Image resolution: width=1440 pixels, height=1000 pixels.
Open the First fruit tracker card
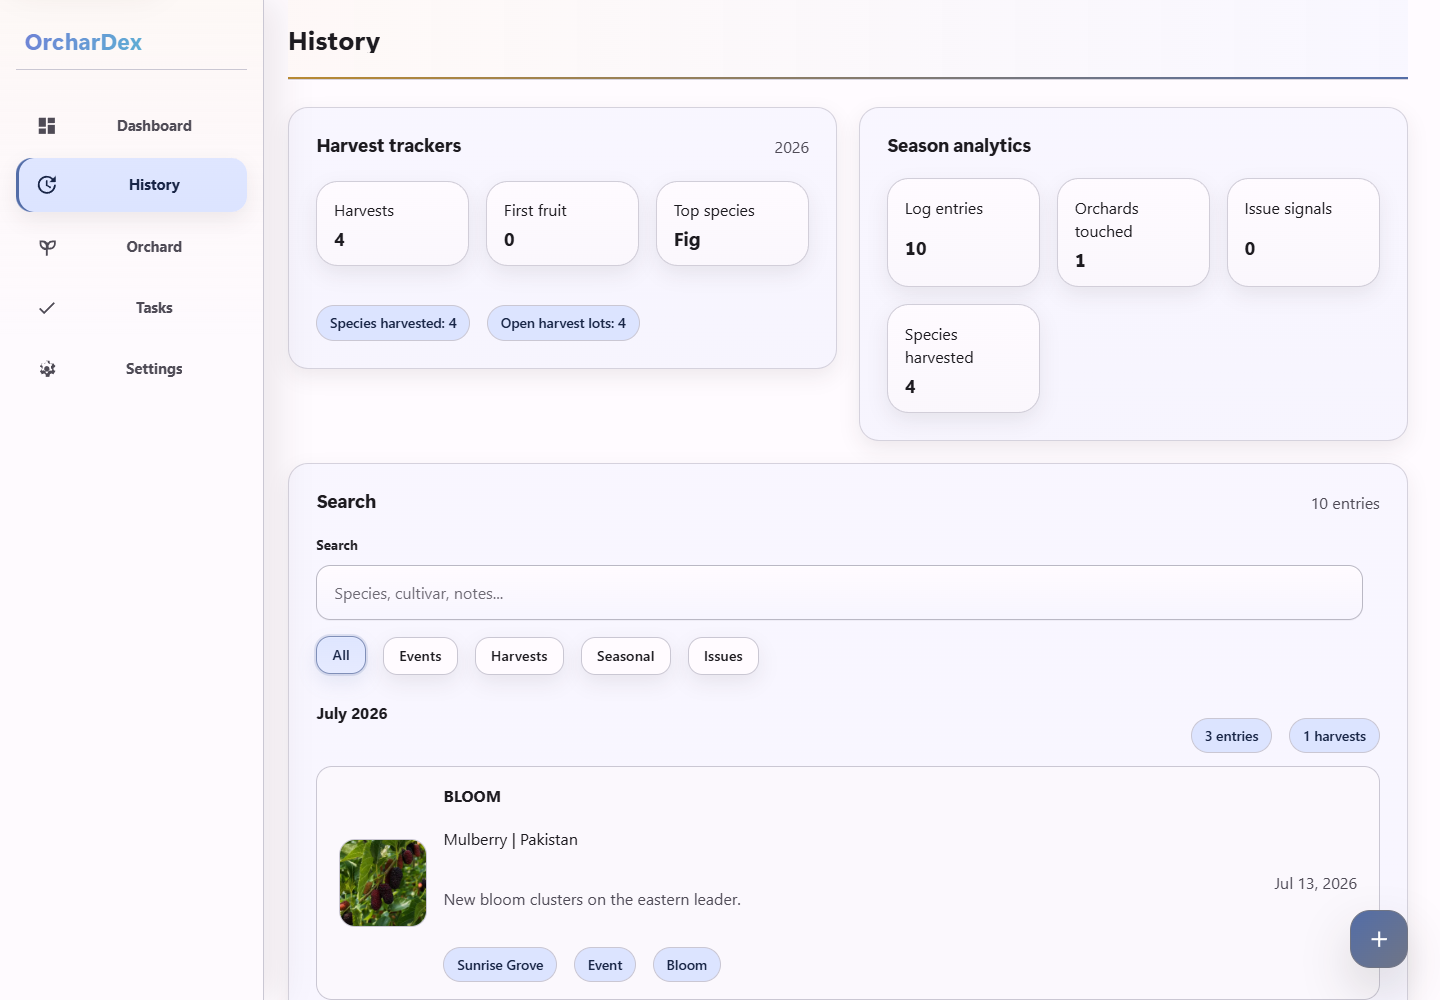tap(562, 224)
